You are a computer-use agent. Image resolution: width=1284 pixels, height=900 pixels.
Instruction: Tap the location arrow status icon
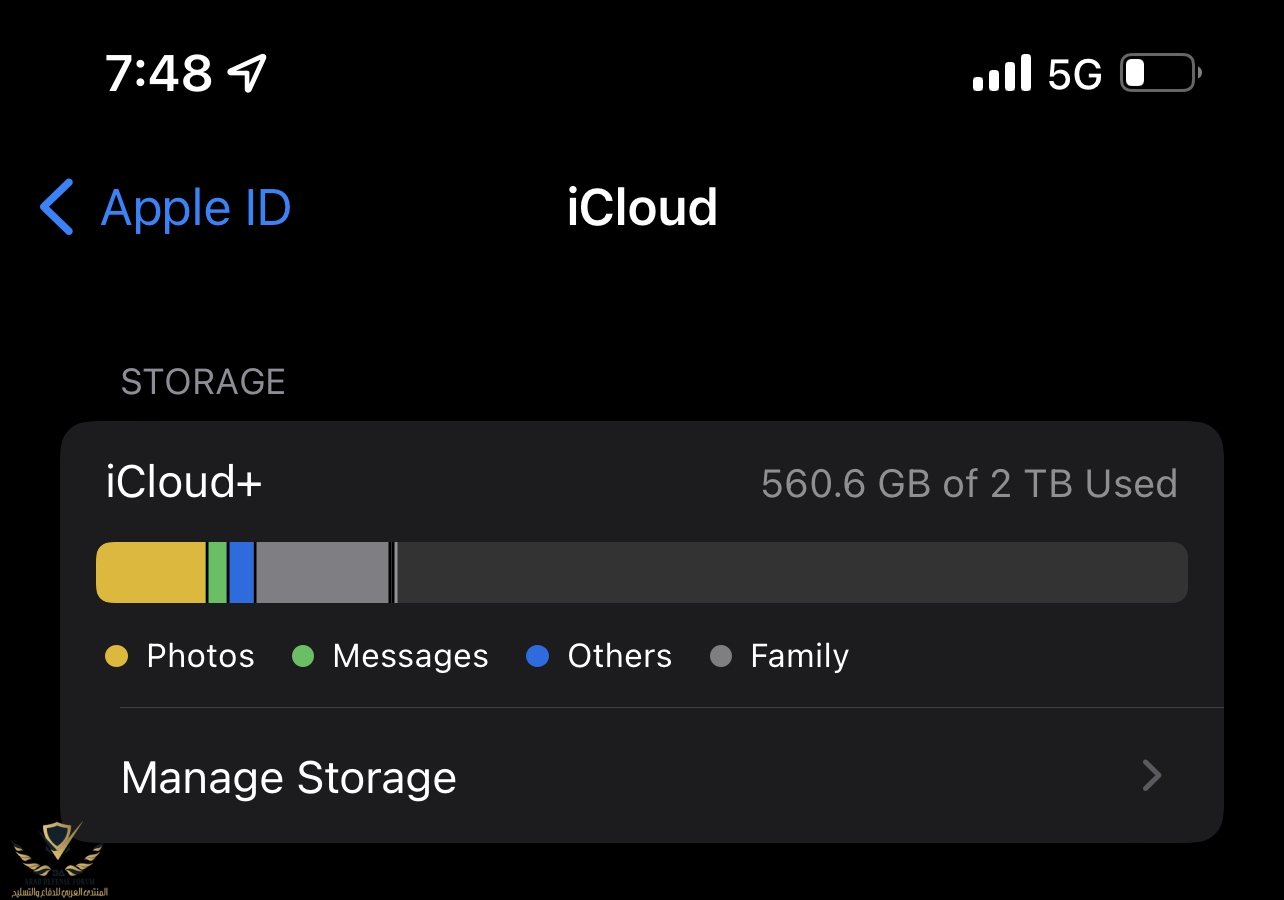coord(247,73)
